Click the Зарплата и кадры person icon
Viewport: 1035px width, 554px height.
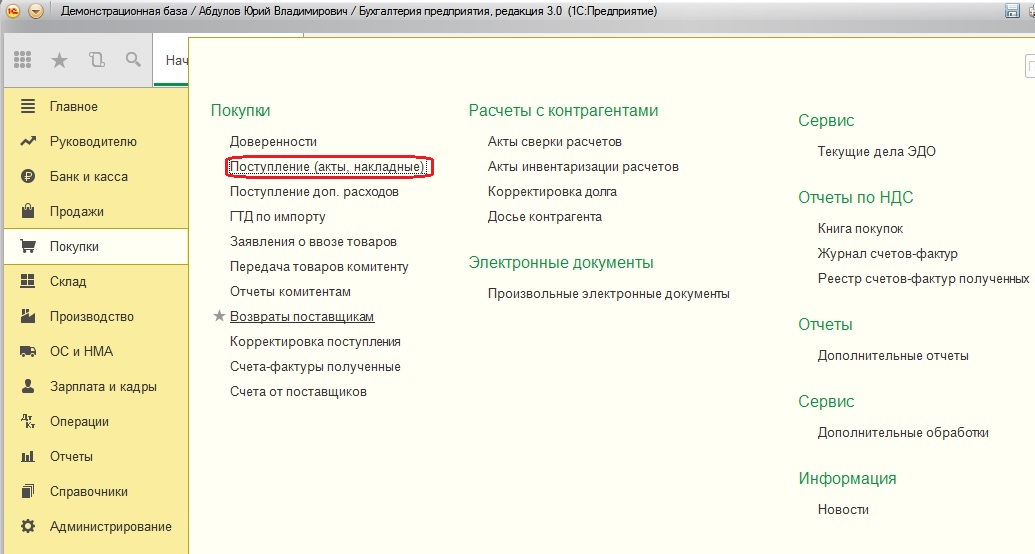[x=28, y=386]
